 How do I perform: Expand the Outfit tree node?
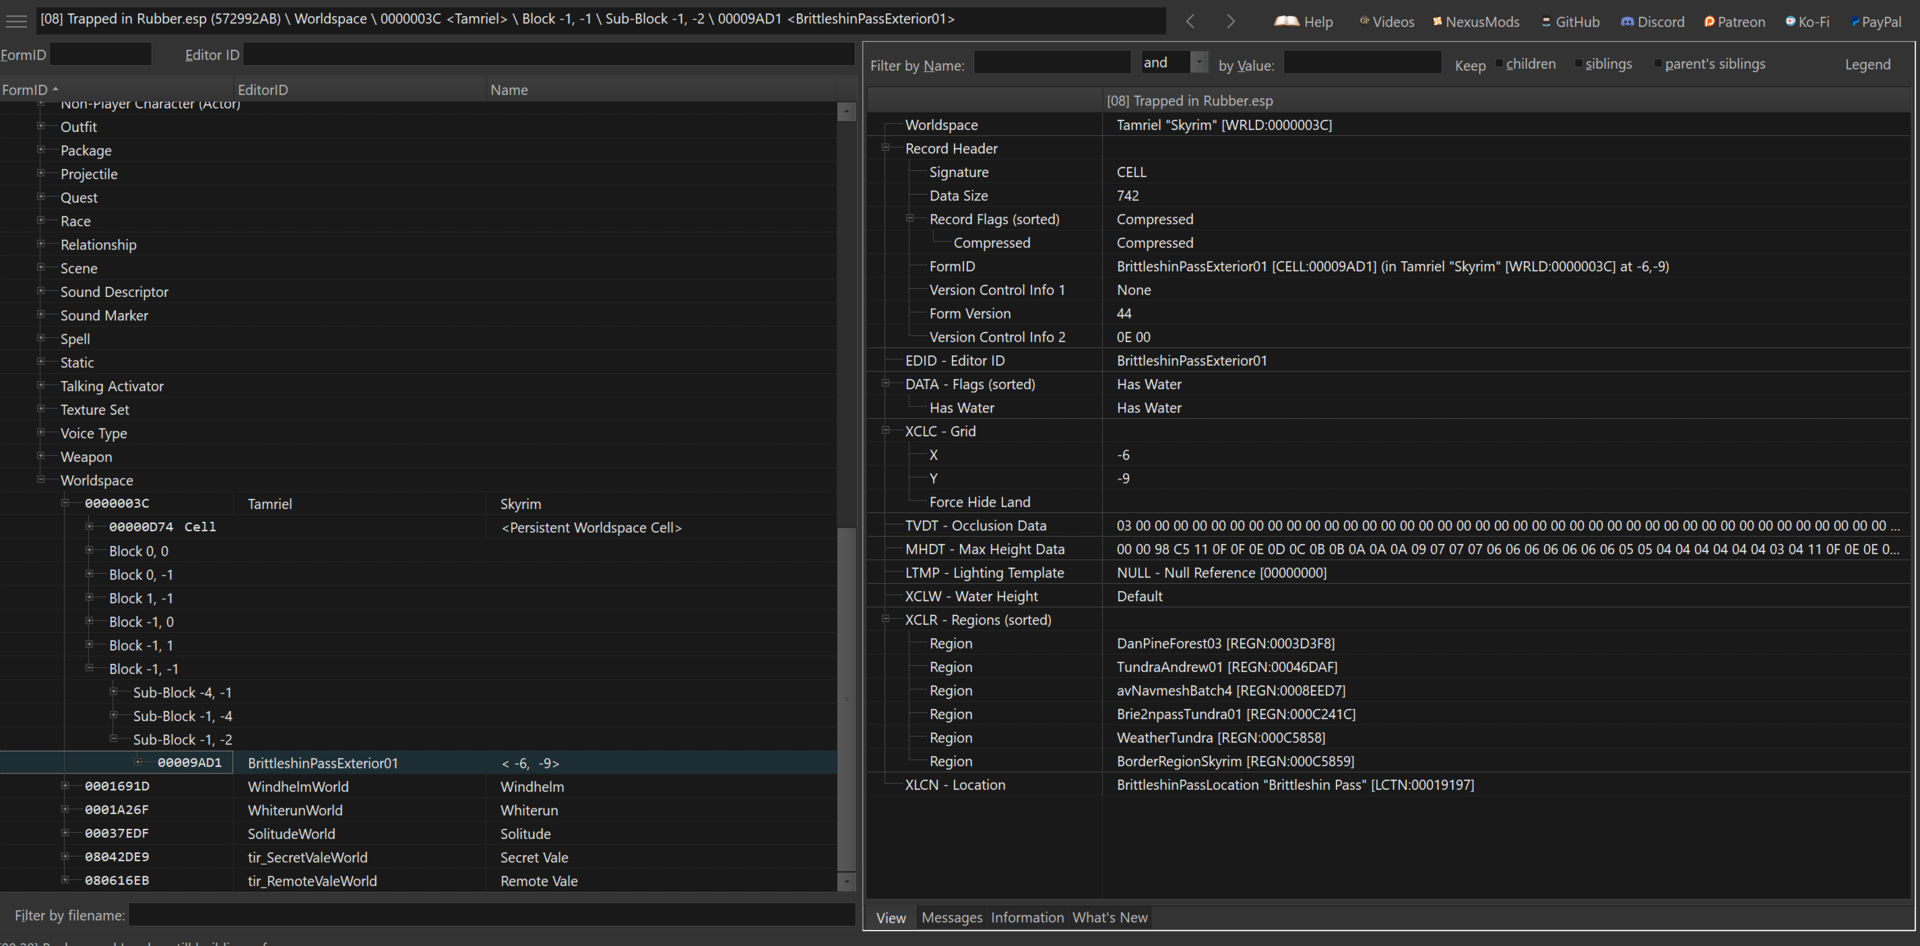[x=41, y=126]
